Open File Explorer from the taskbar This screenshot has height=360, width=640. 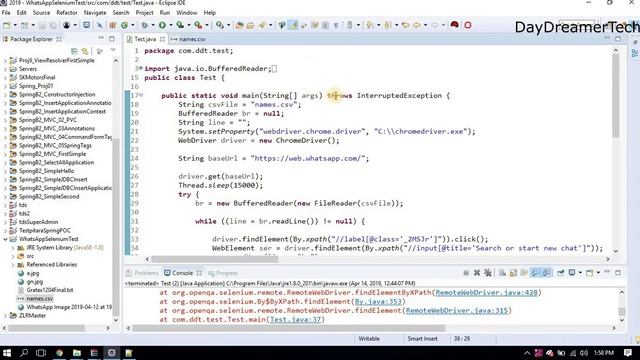(77, 353)
